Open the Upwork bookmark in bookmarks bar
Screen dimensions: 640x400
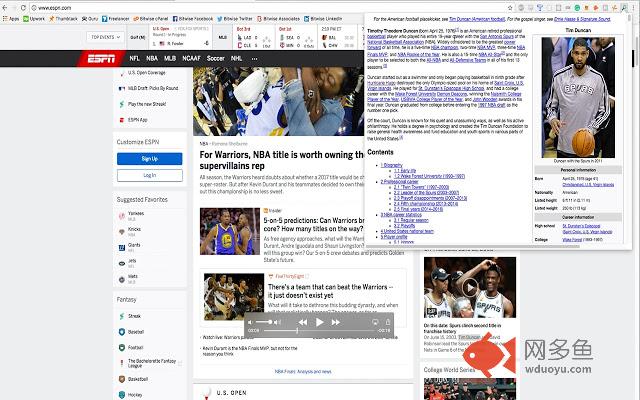point(37,18)
